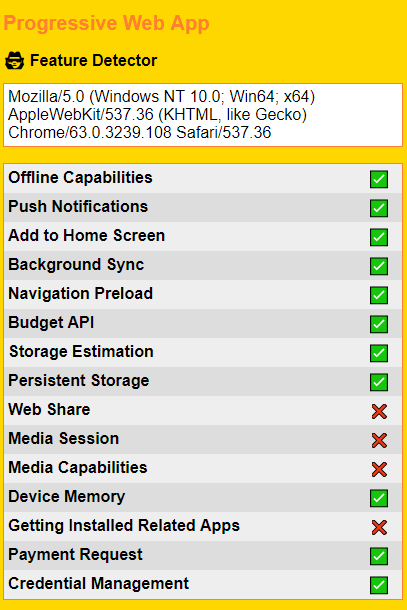The height and width of the screenshot is (610, 407).
Task: Click the green check for Offline Capabilities
Action: tap(379, 179)
